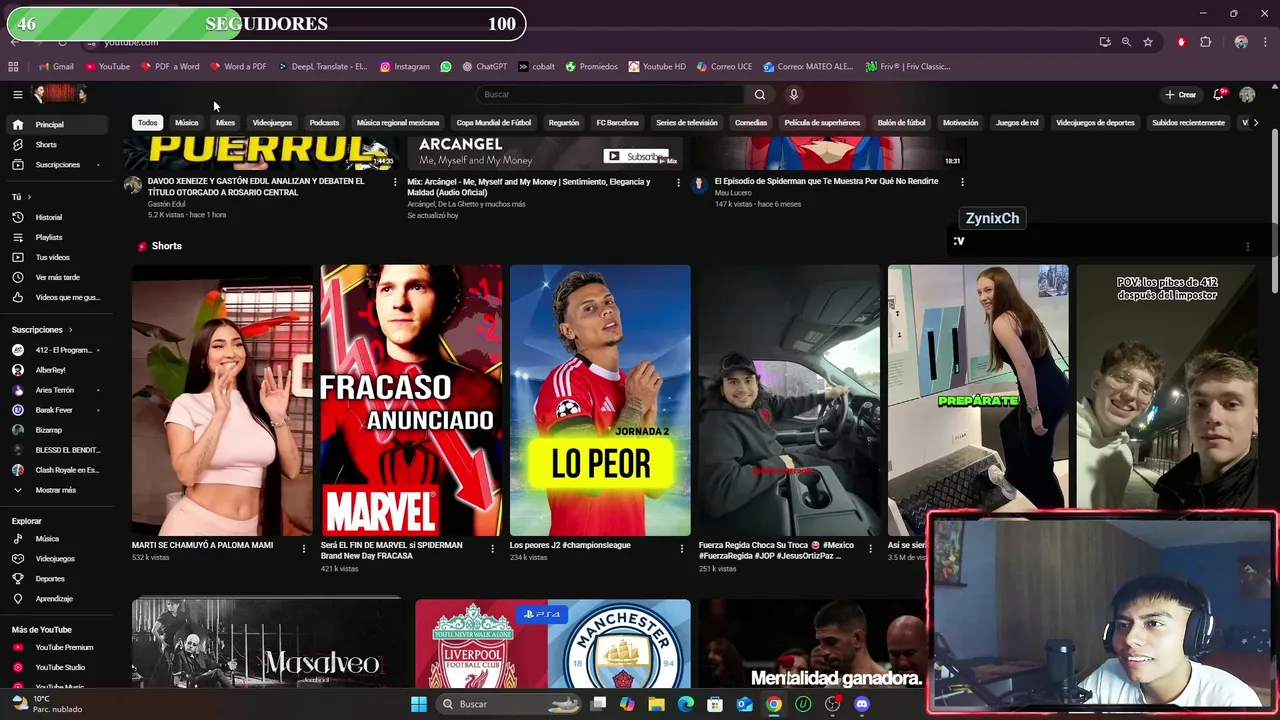Expand the Tú section chevron
Image resolution: width=1280 pixels, height=720 pixels.
tap(29, 197)
